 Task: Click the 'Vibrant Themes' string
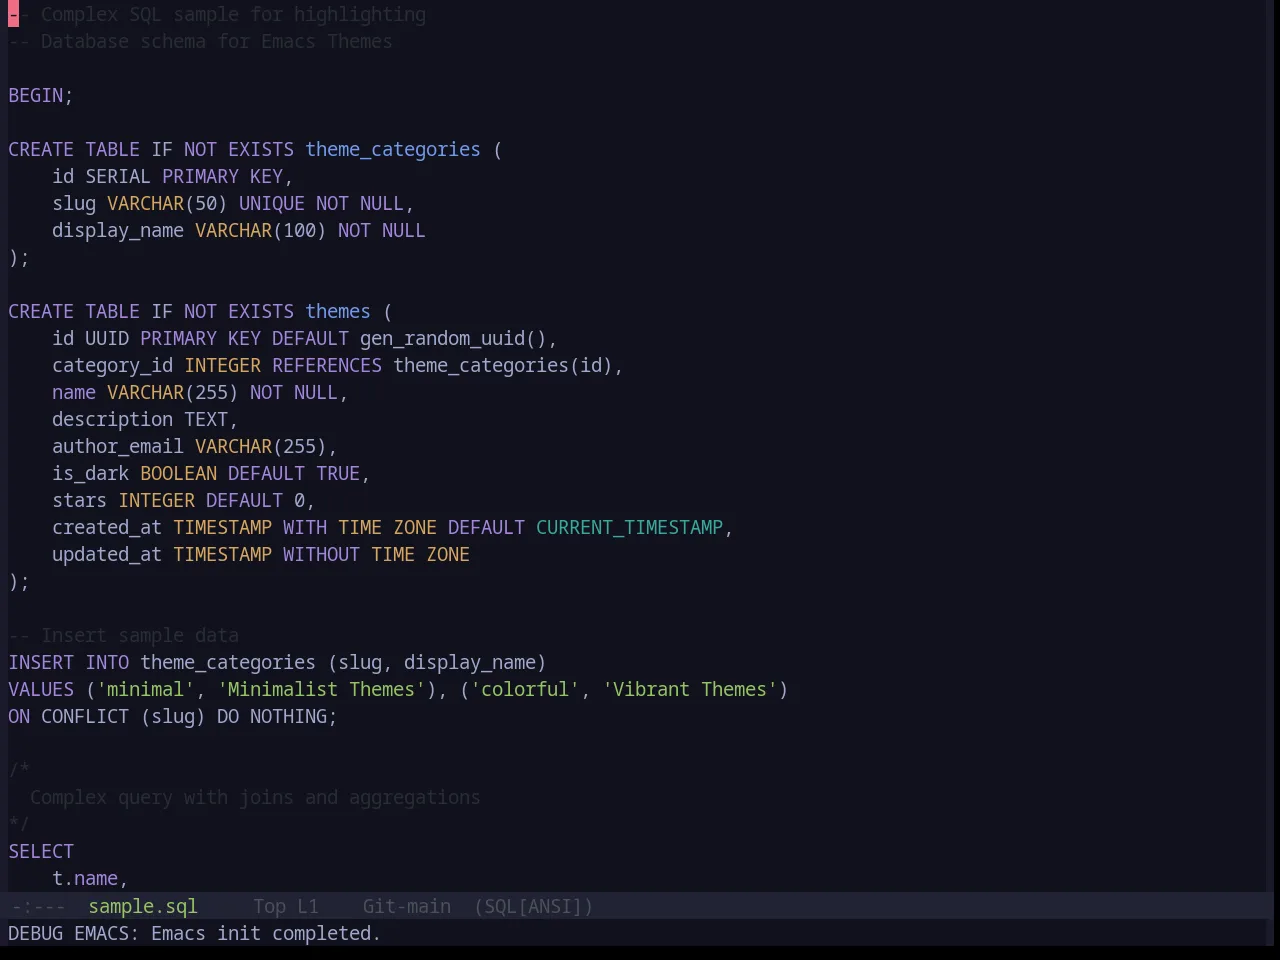click(x=690, y=689)
